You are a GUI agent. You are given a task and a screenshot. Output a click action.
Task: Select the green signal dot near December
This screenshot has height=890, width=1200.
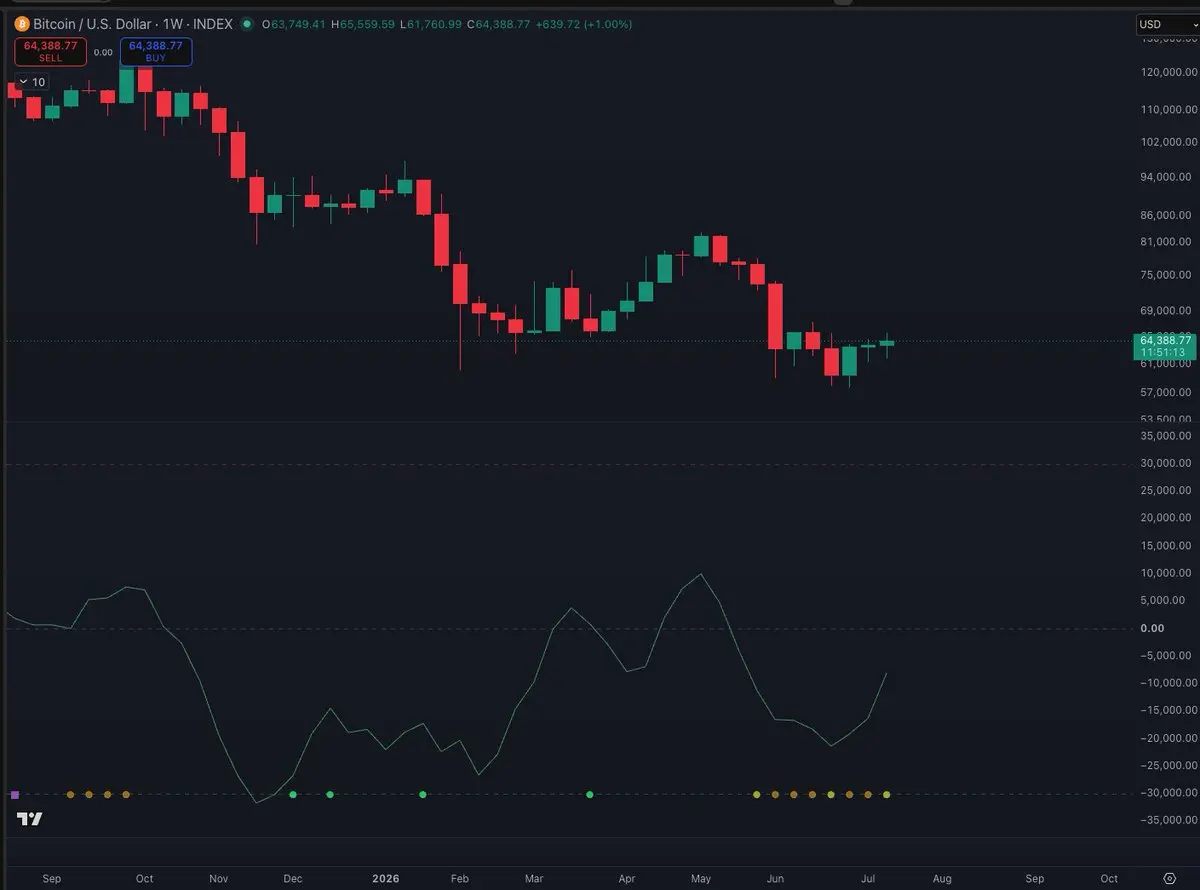click(293, 795)
